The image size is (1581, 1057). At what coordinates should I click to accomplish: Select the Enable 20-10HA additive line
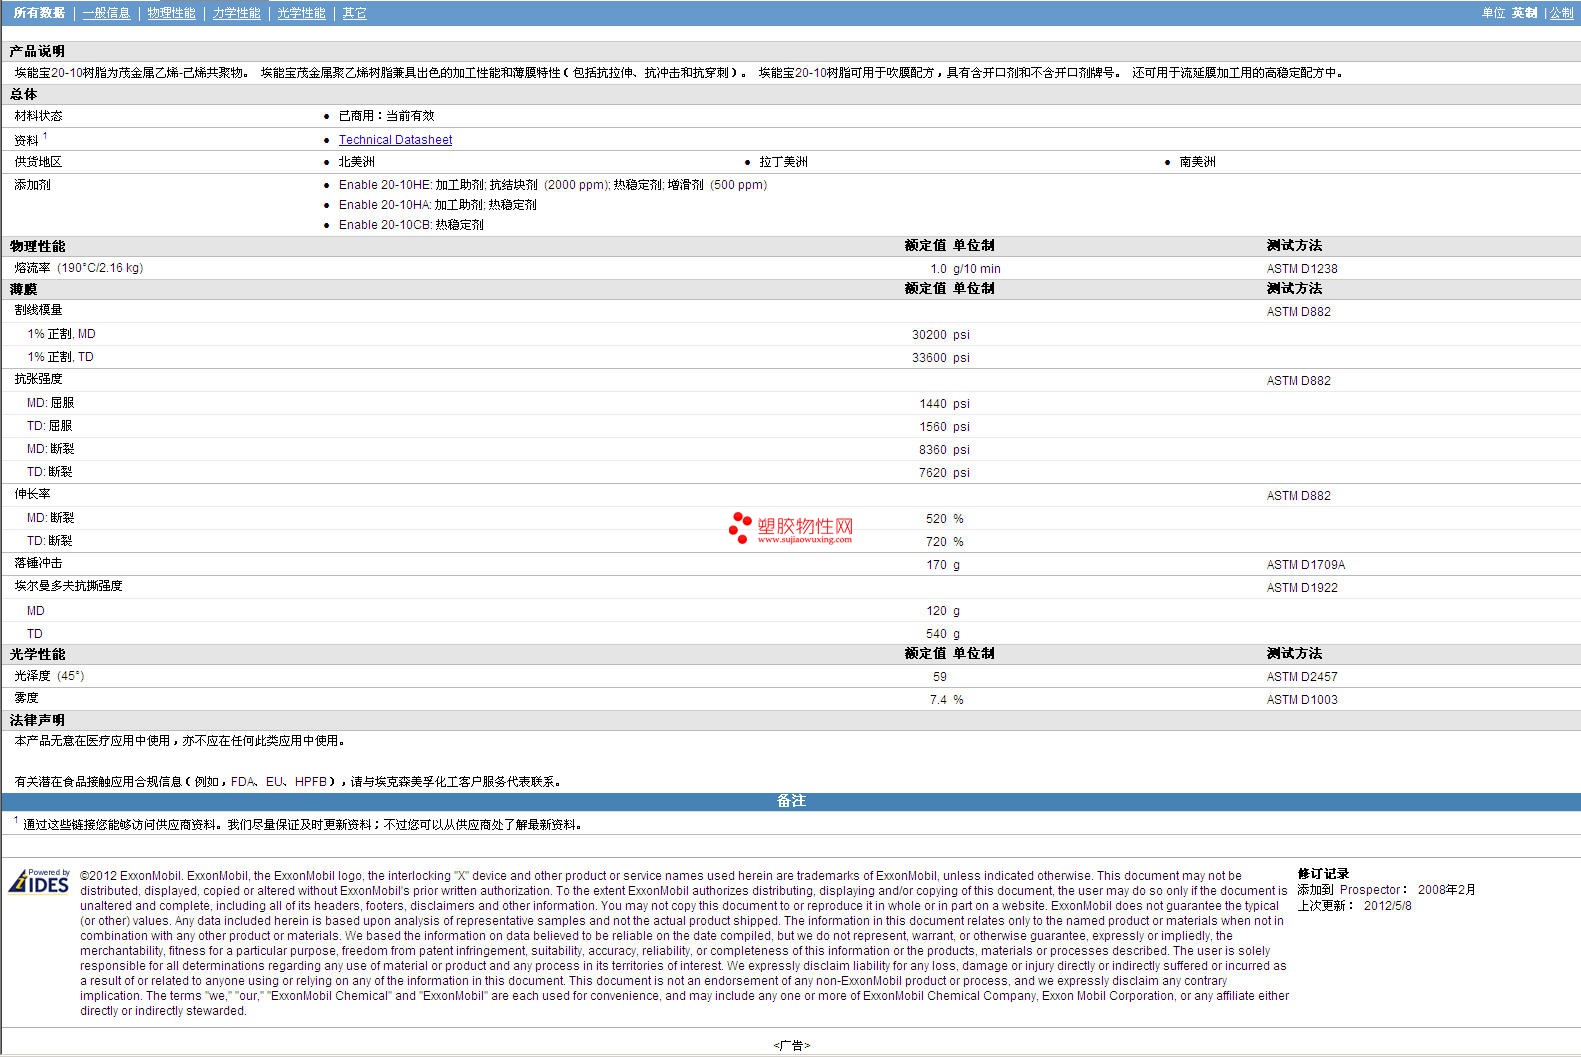437,205
